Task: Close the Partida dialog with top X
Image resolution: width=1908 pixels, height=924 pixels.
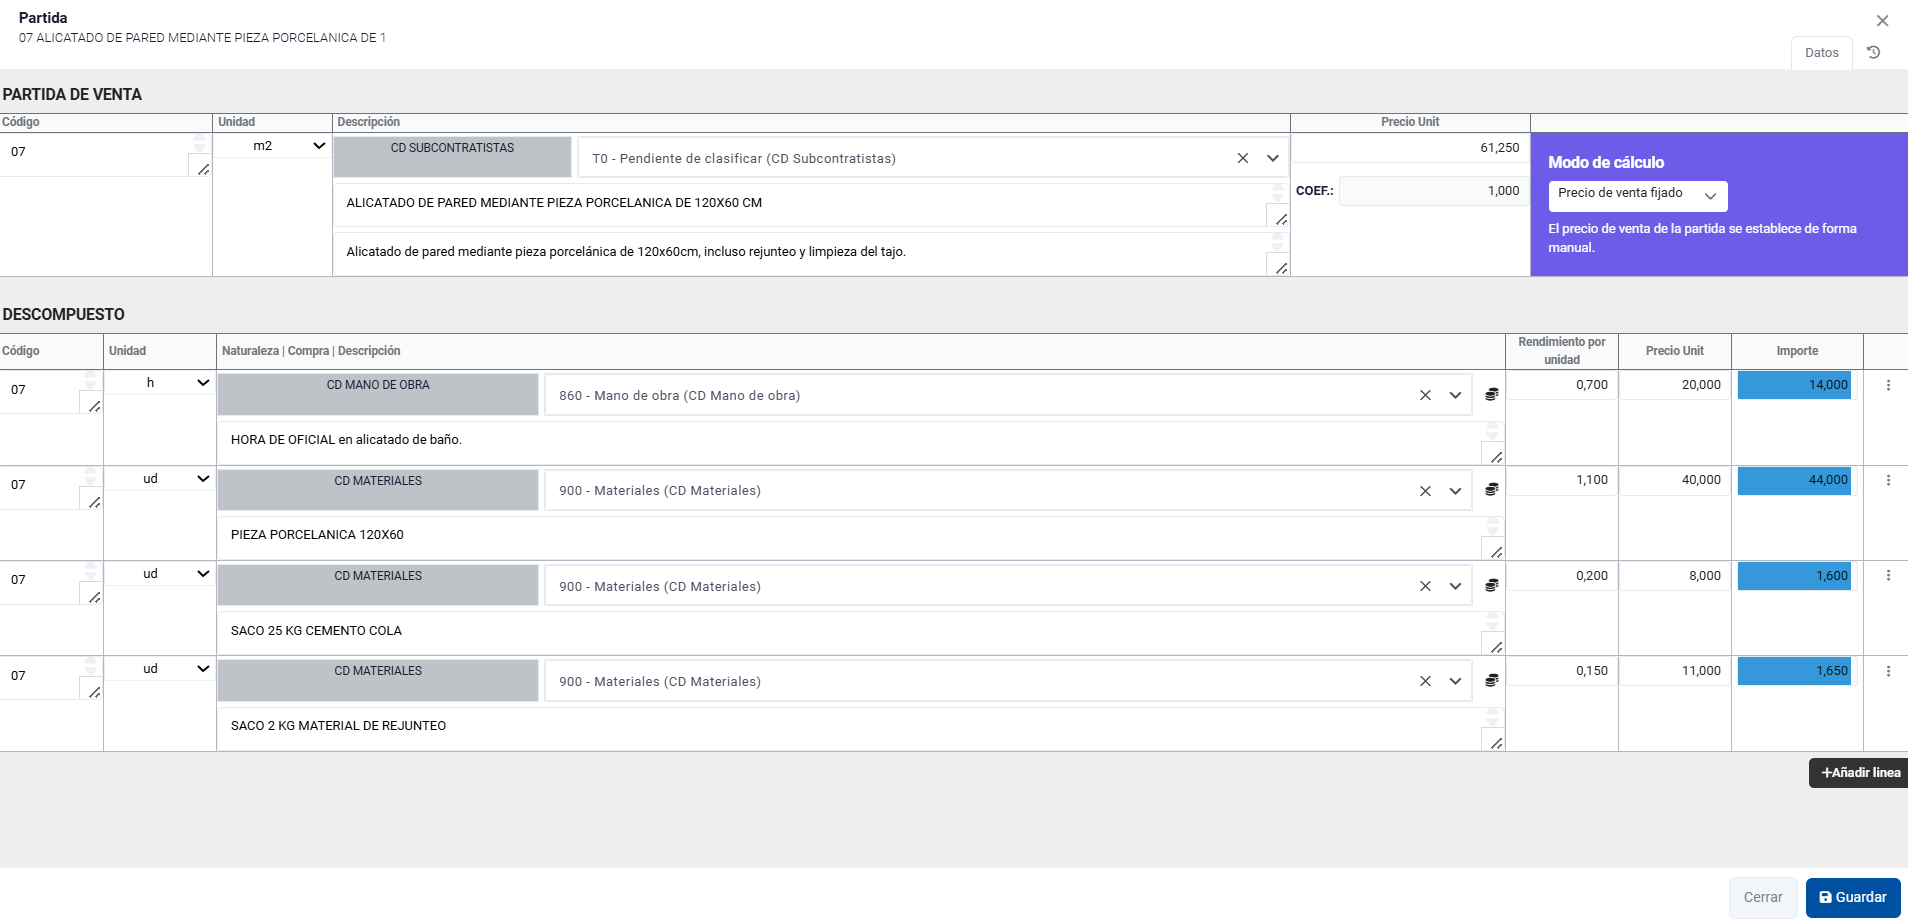Action: click(x=1882, y=21)
